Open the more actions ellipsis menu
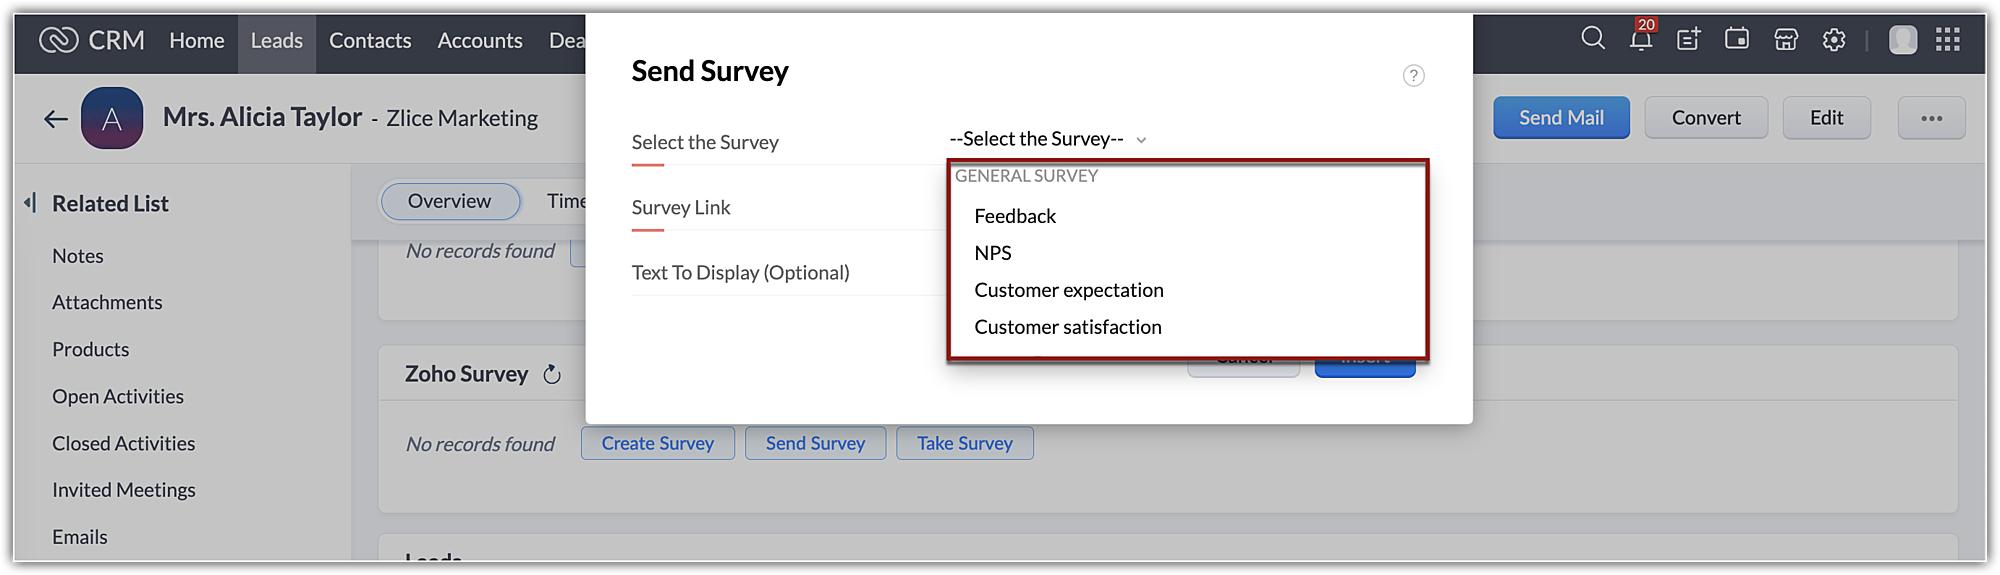This screenshot has height=575, width=2000. pos(1931,118)
